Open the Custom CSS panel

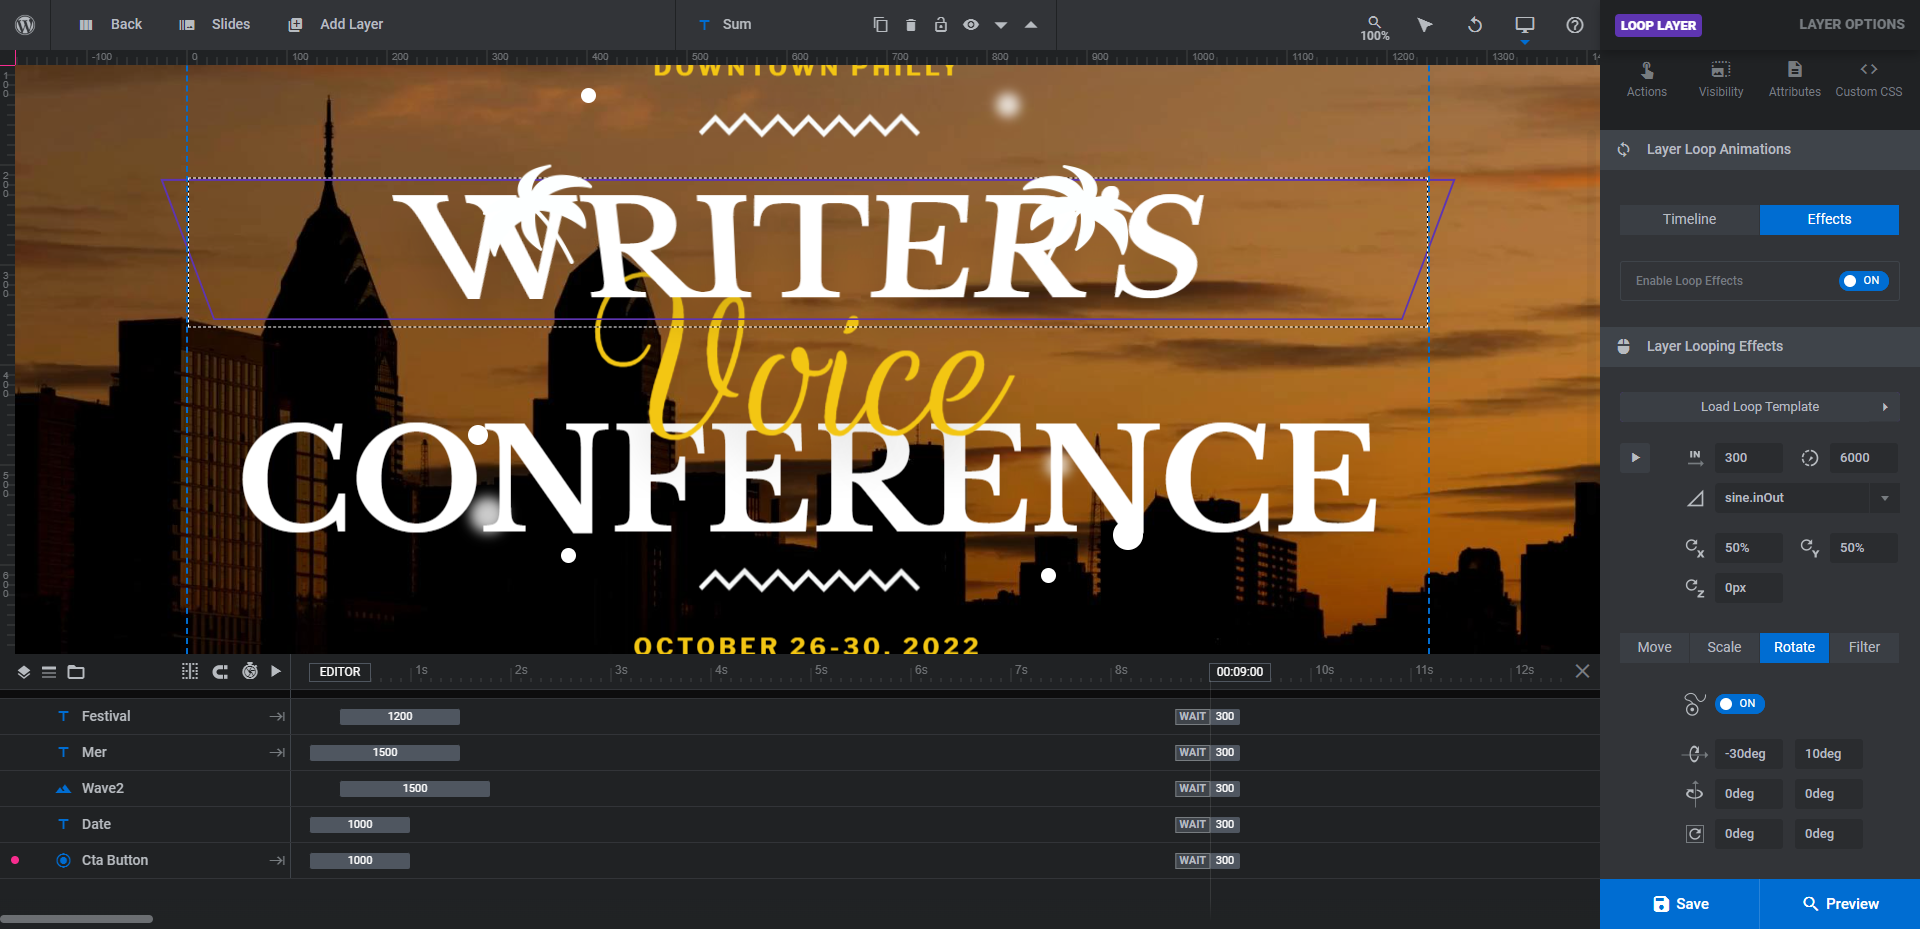point(1869,80)
